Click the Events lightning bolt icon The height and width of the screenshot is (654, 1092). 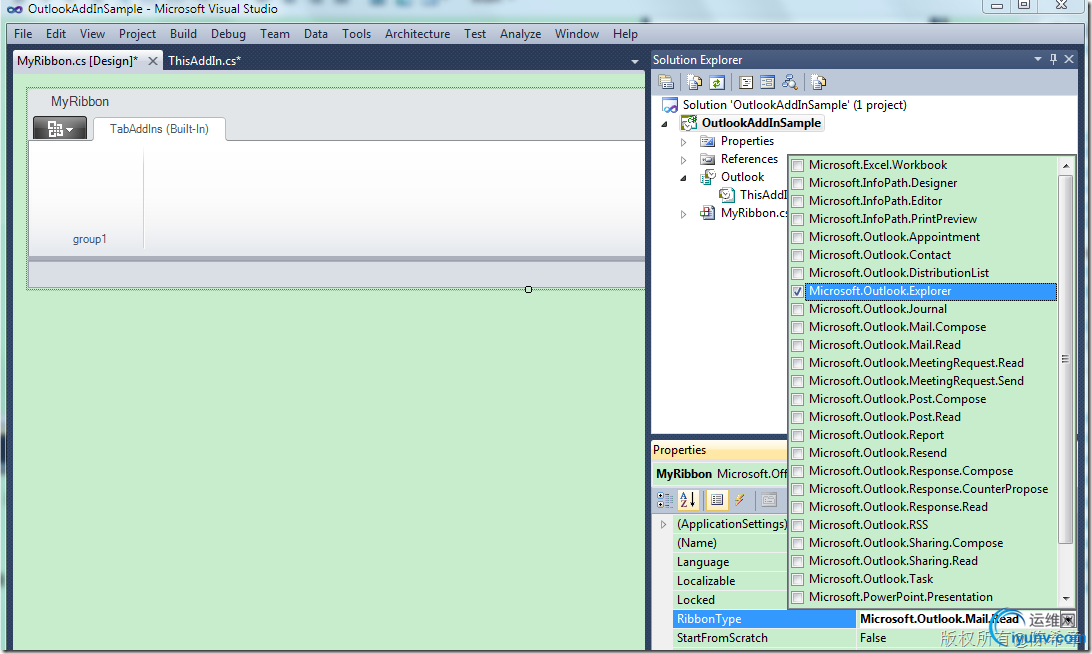740,499
